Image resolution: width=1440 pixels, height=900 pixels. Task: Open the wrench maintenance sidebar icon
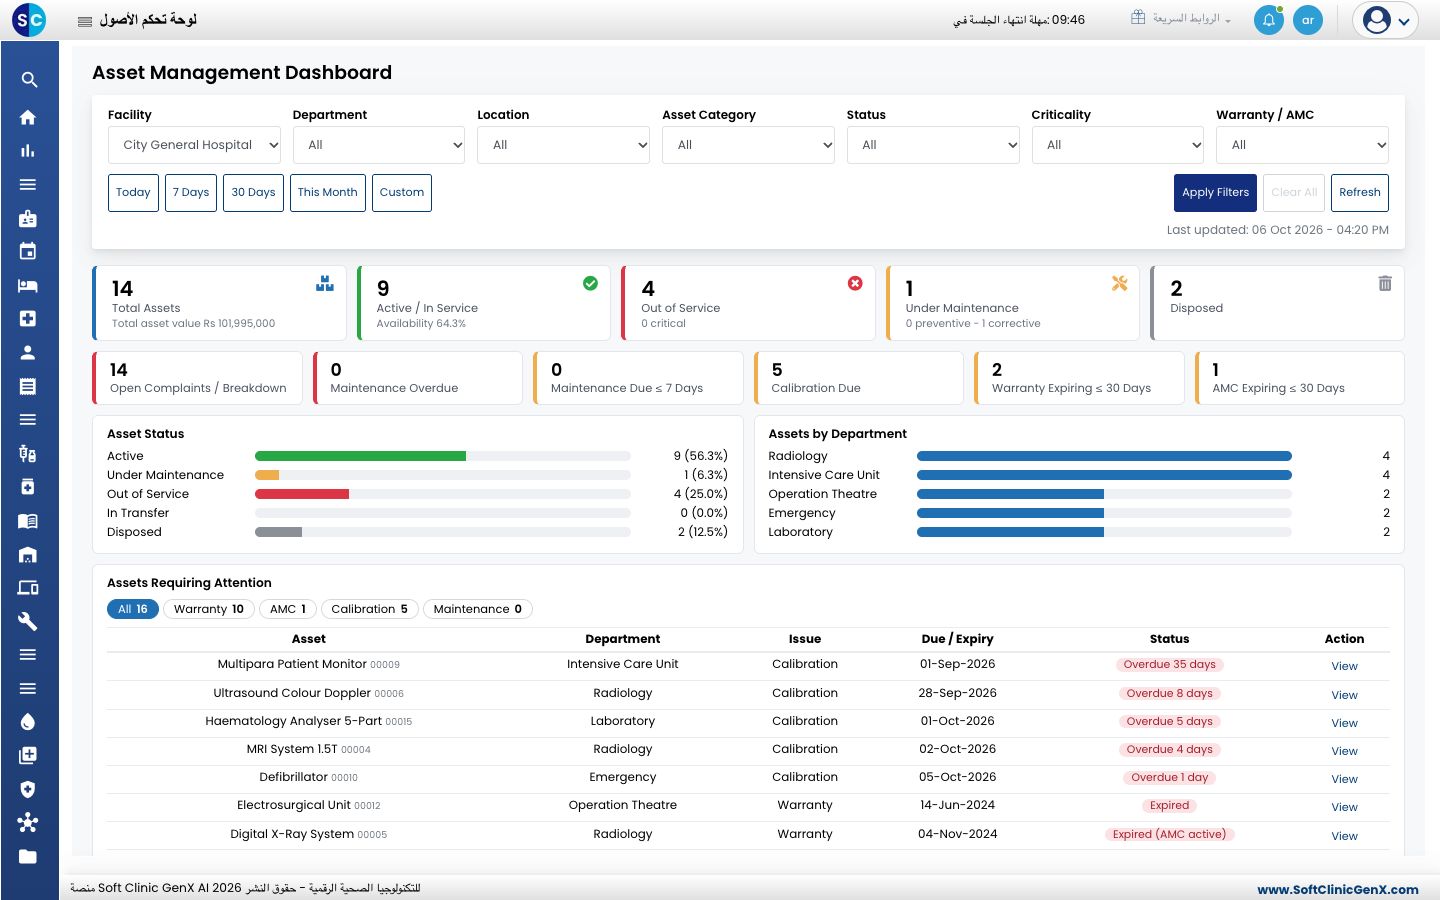(28, 621)
